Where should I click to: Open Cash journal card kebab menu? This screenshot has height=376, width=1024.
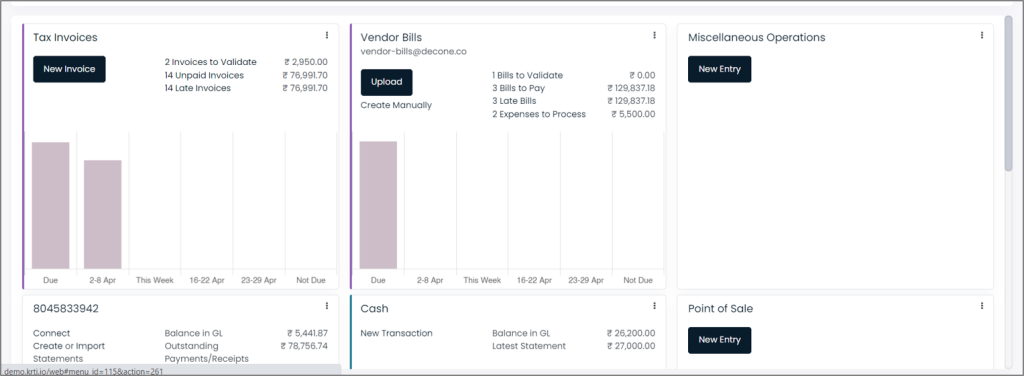pos(654,306)
